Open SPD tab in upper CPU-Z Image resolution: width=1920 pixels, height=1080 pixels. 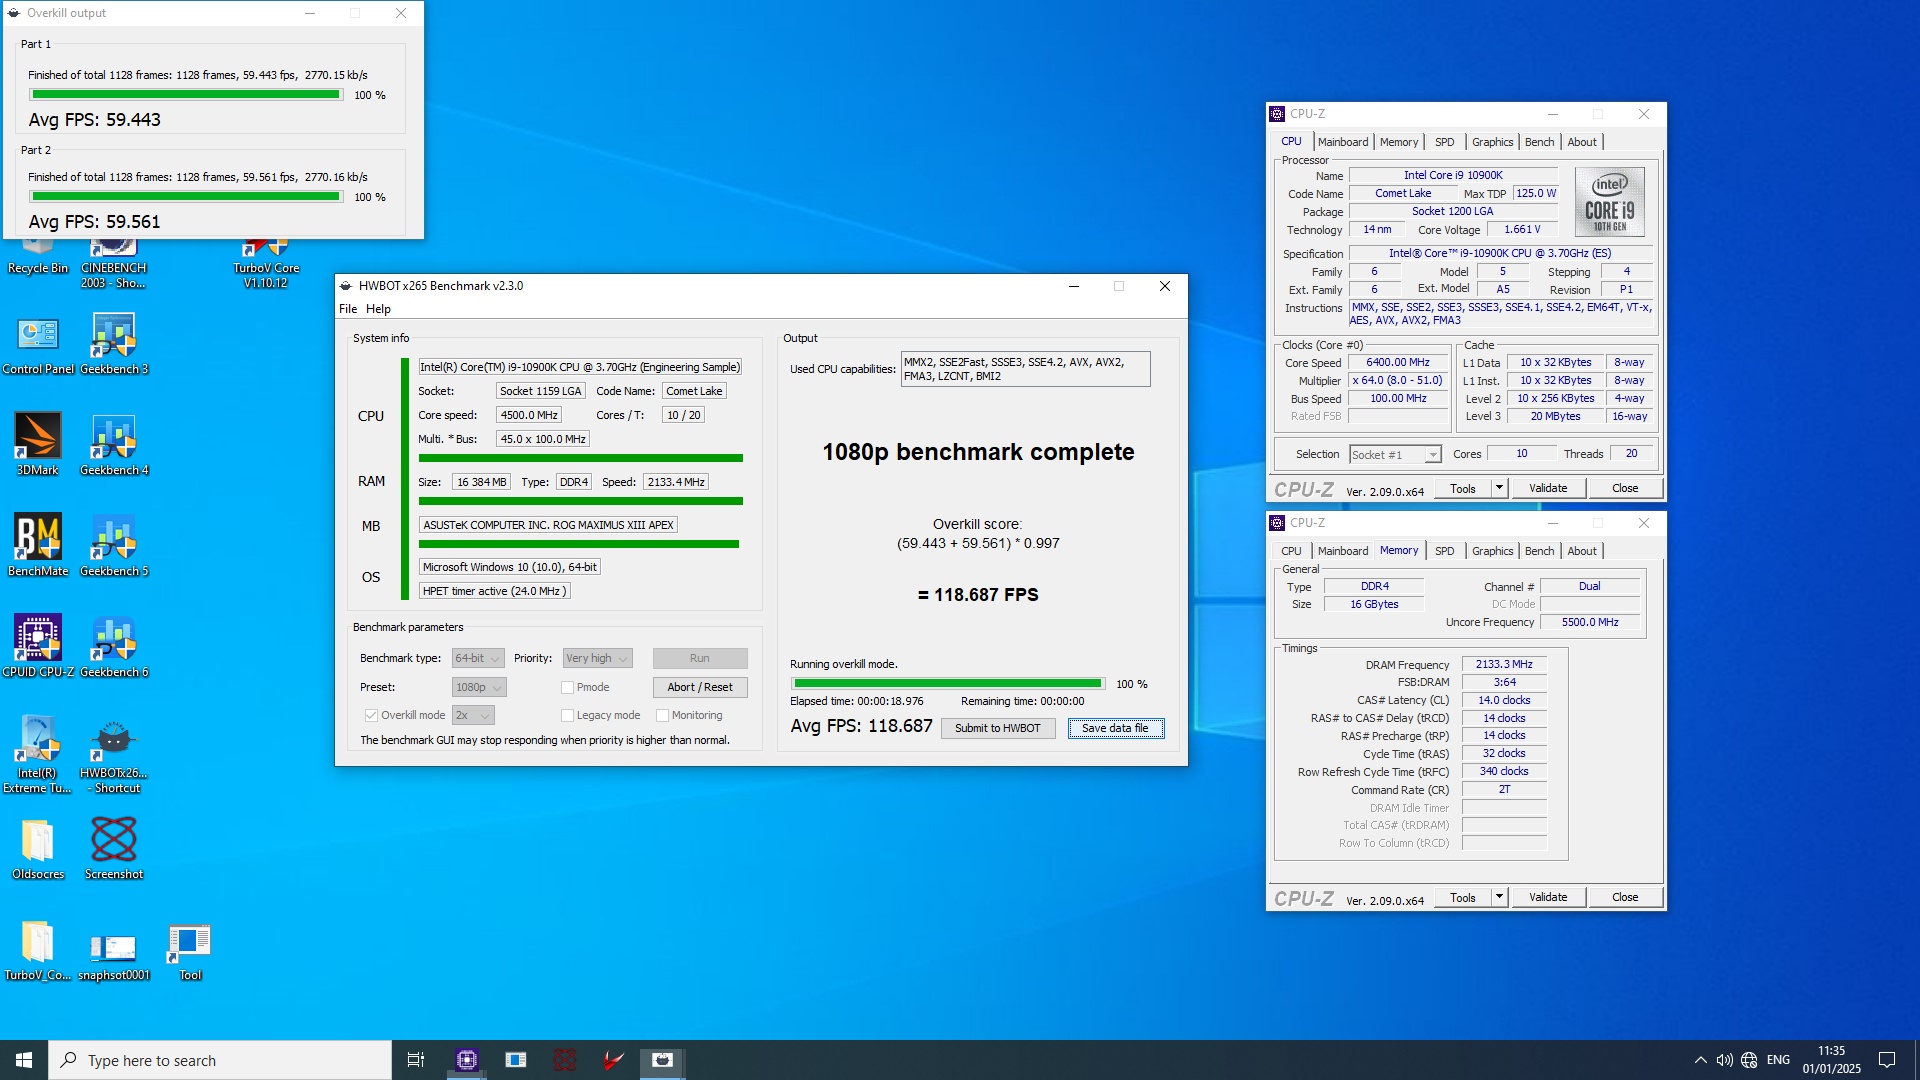[x=1445, y=142]
